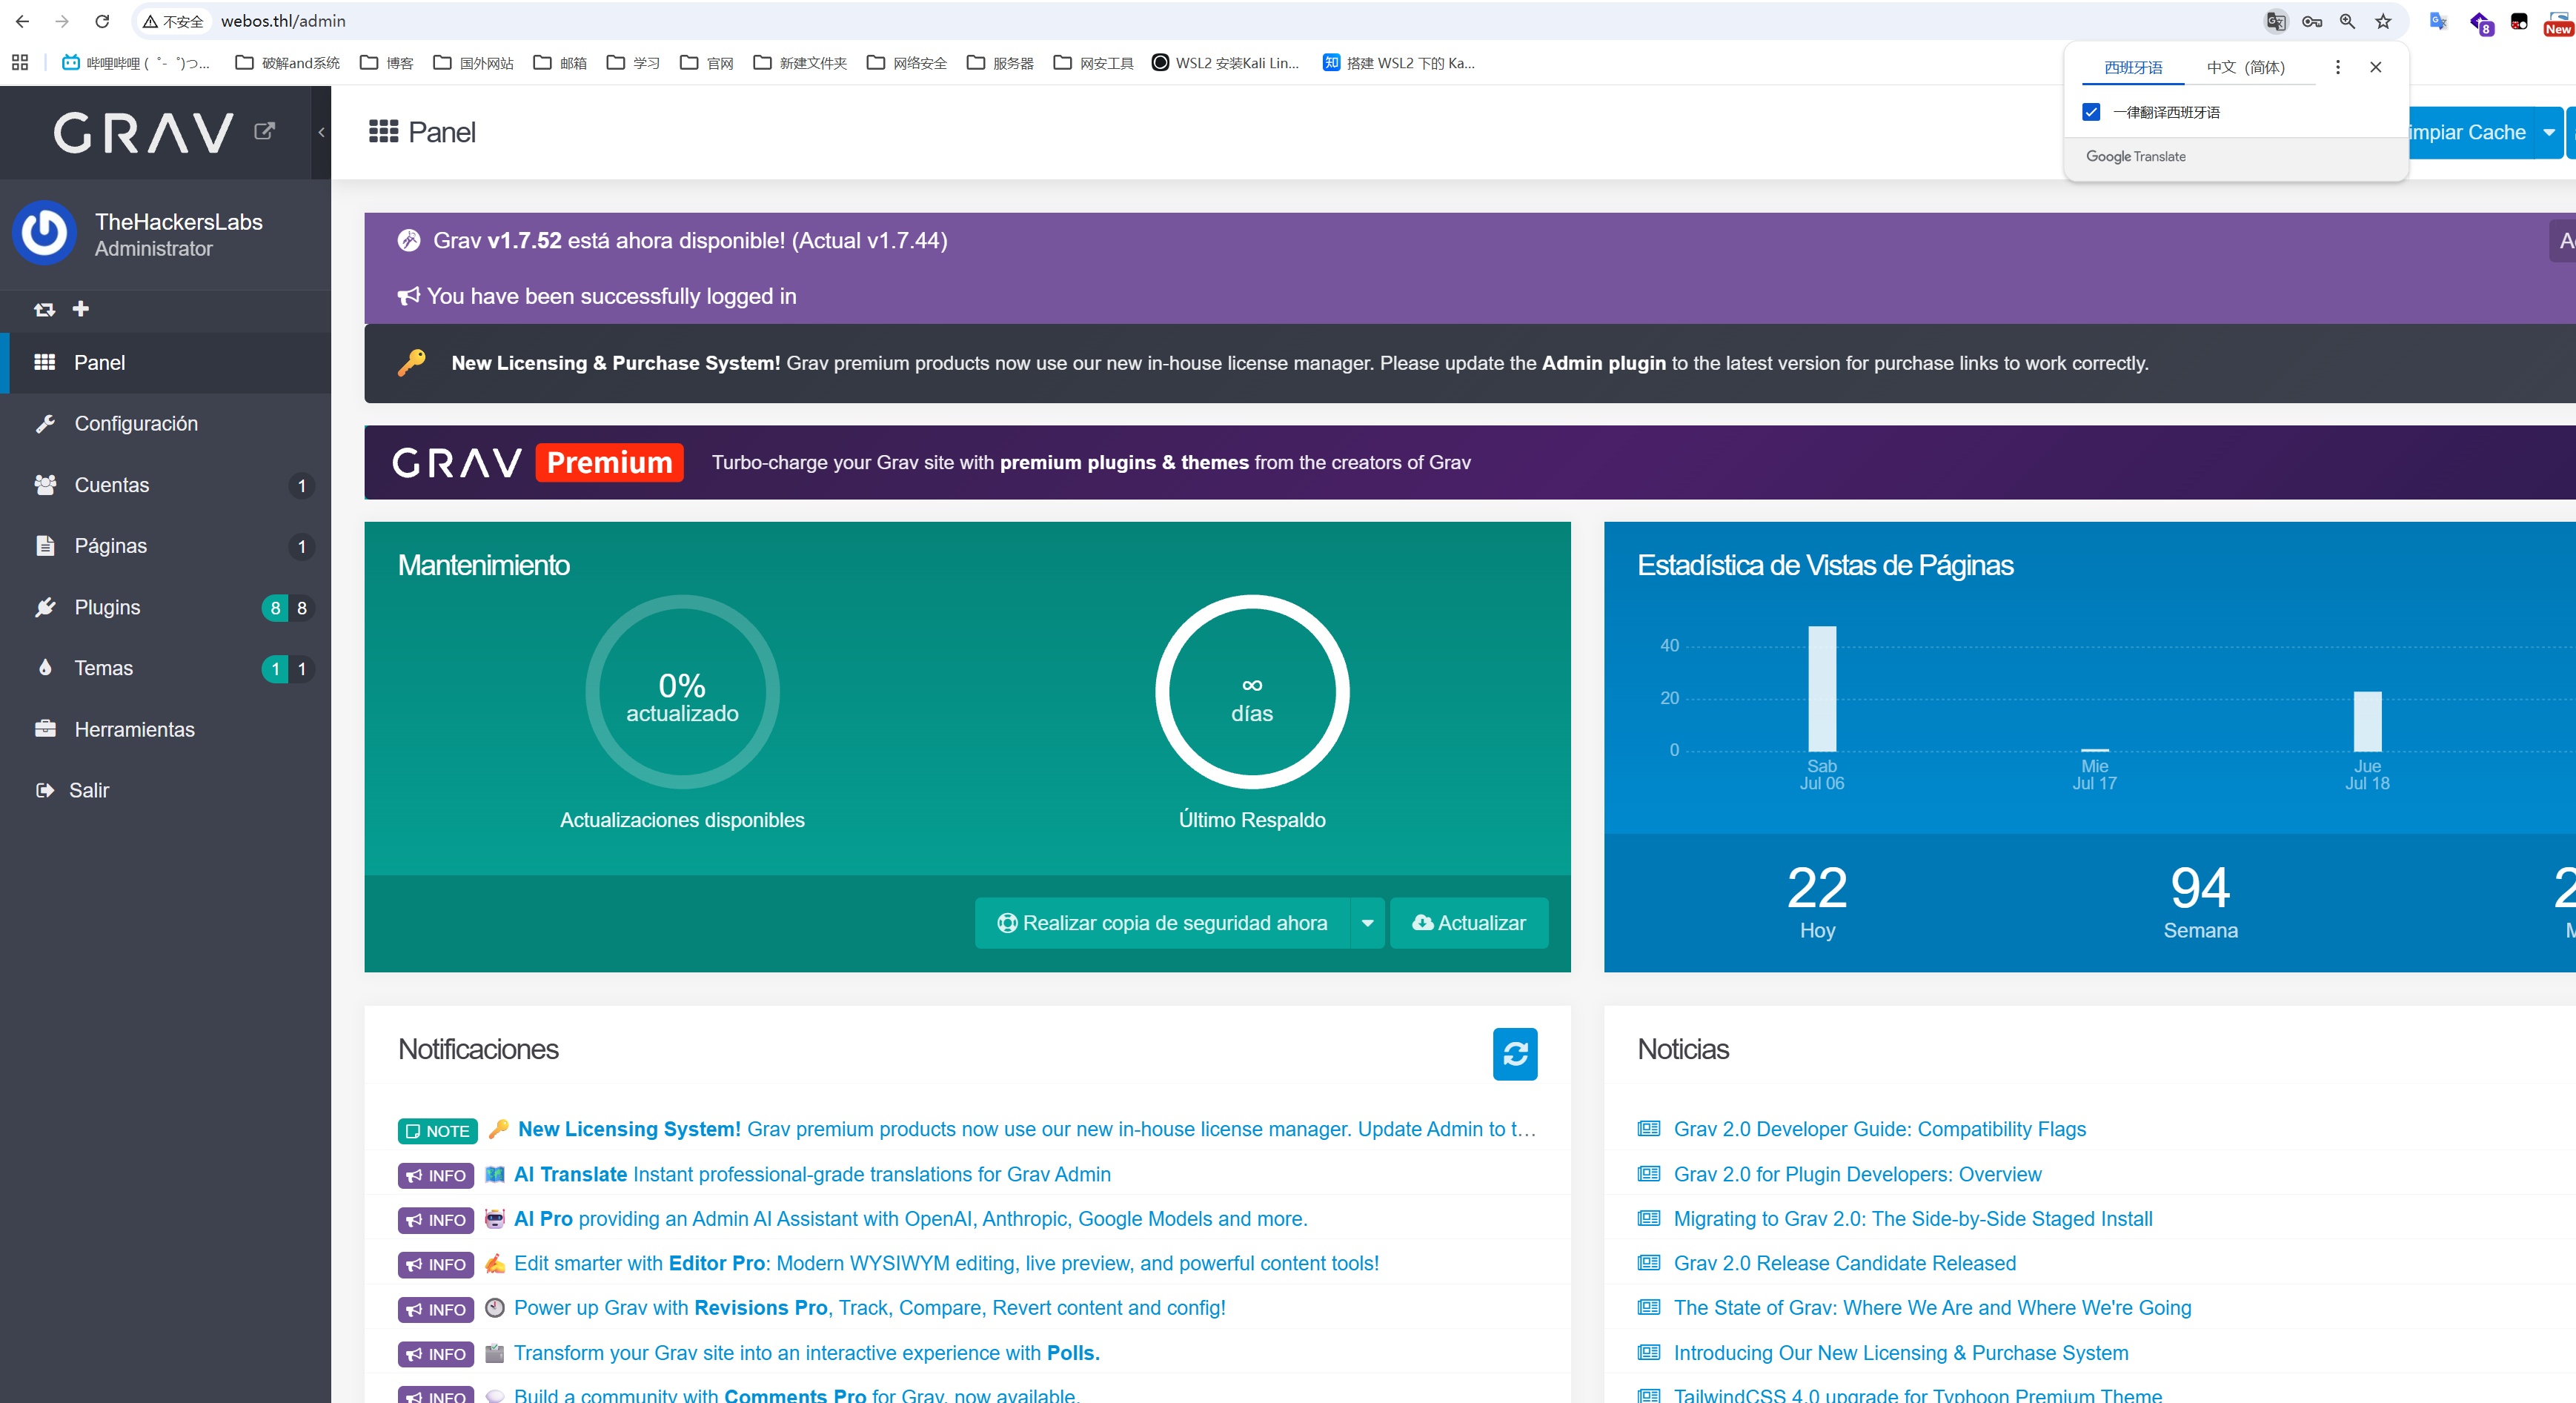Click the Actualizar button

pyautogui.click(x=1469, y=923)
